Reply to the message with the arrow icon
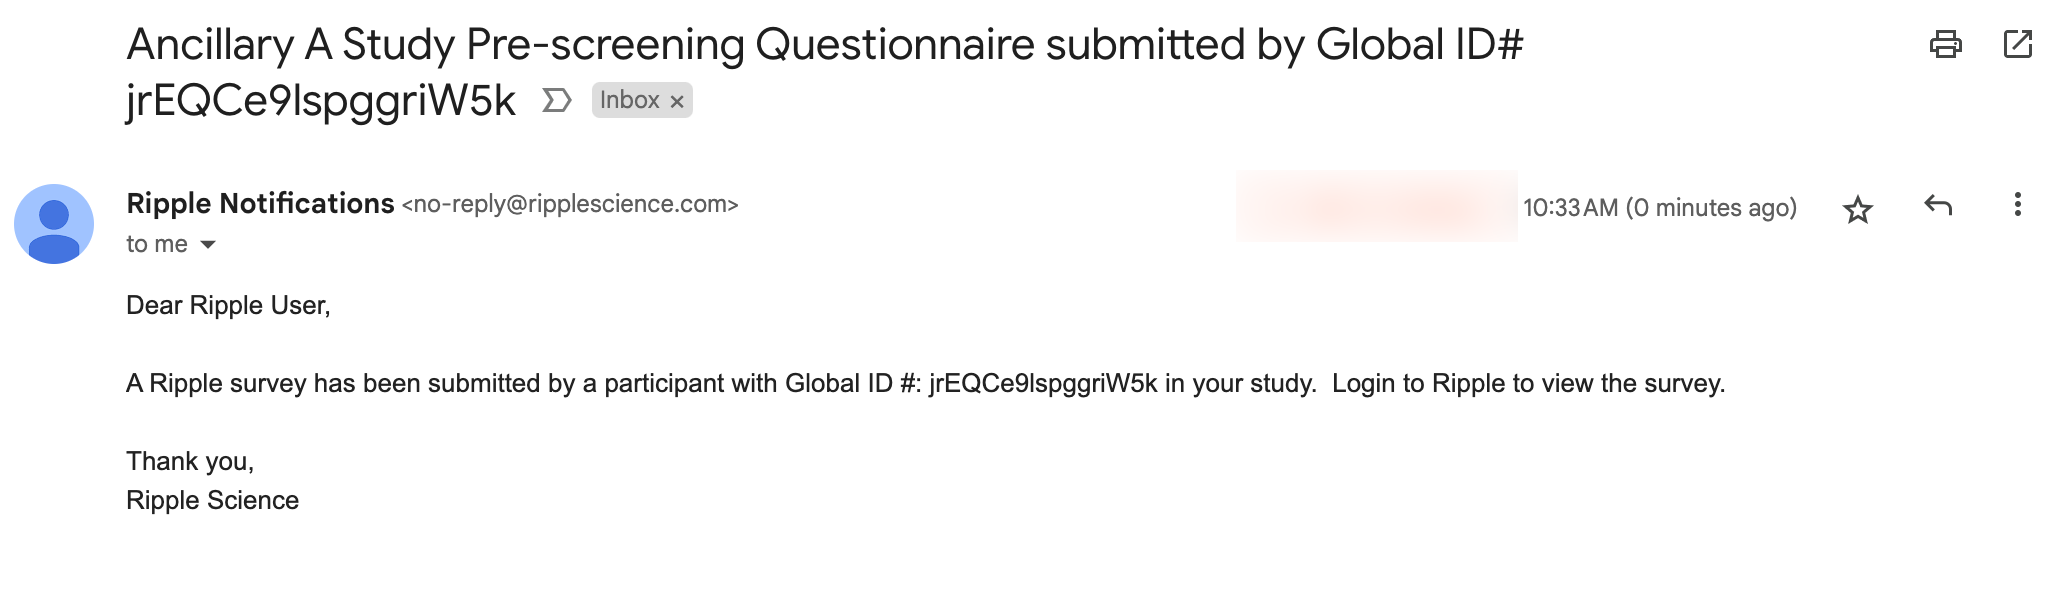Viewport: 2062px width, 604px height. point(1937,206)
